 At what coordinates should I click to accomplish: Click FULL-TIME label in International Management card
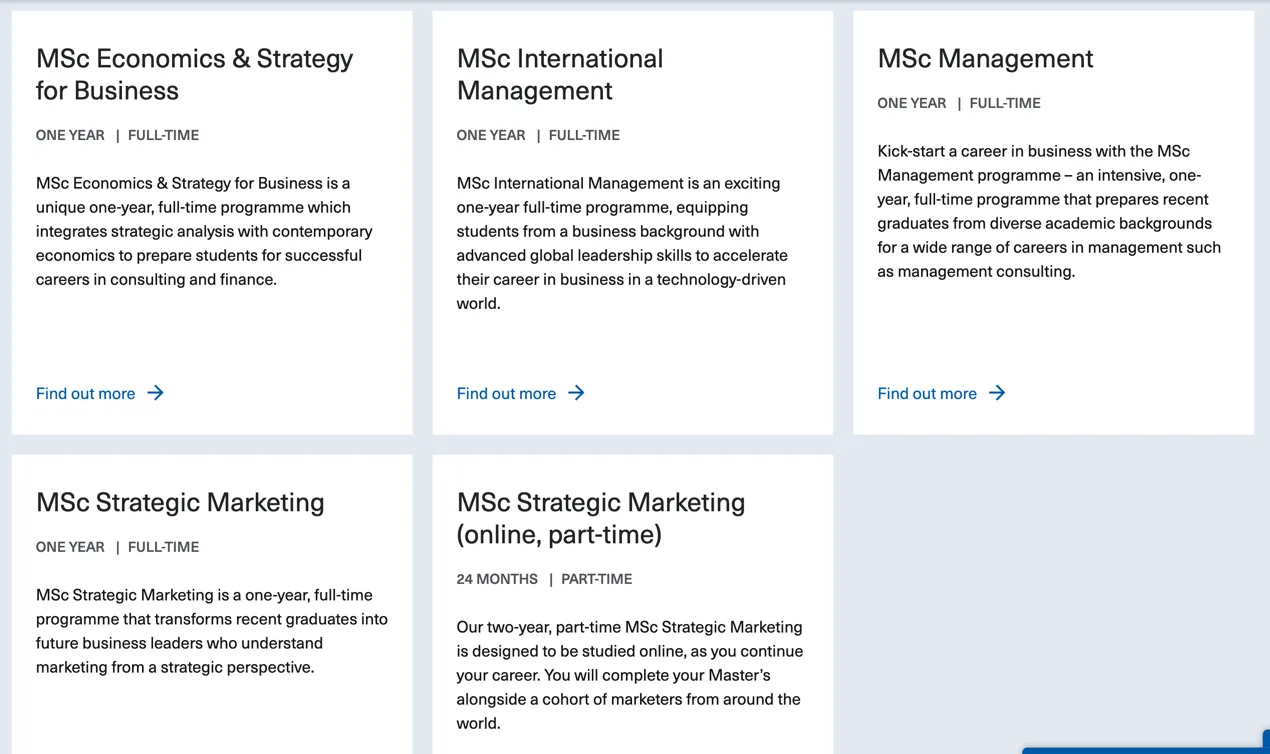[584, 135]
